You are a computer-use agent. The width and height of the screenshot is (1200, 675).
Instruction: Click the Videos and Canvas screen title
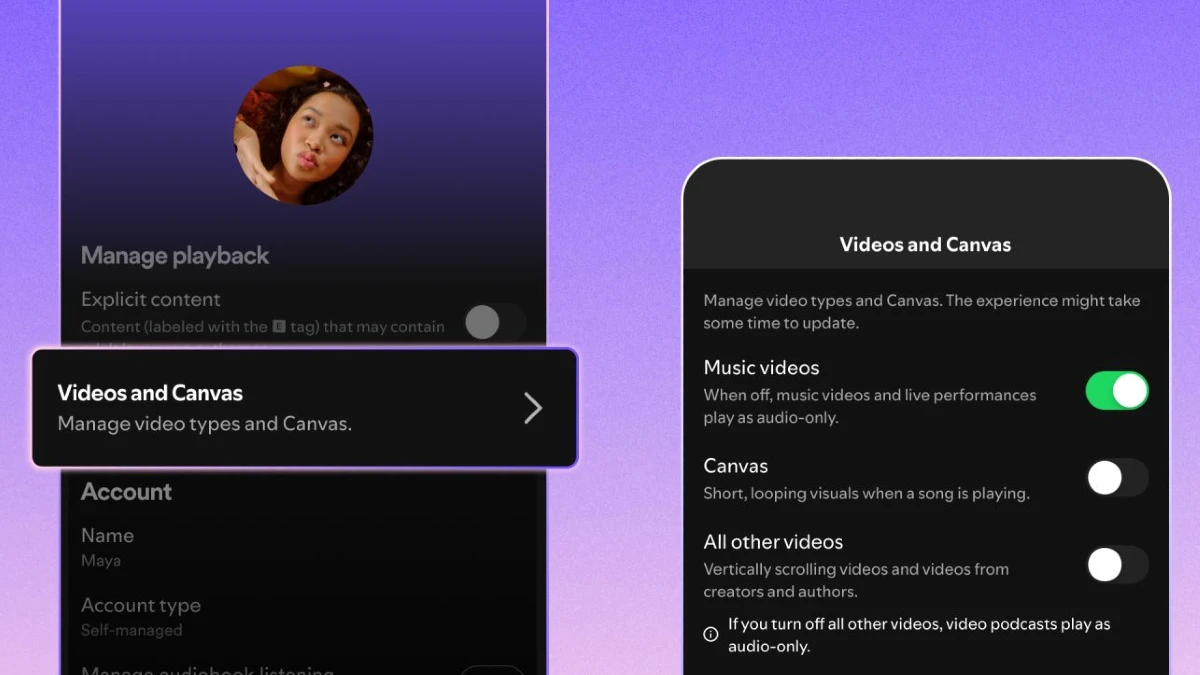pyautogui.click(x=924, y=244)
